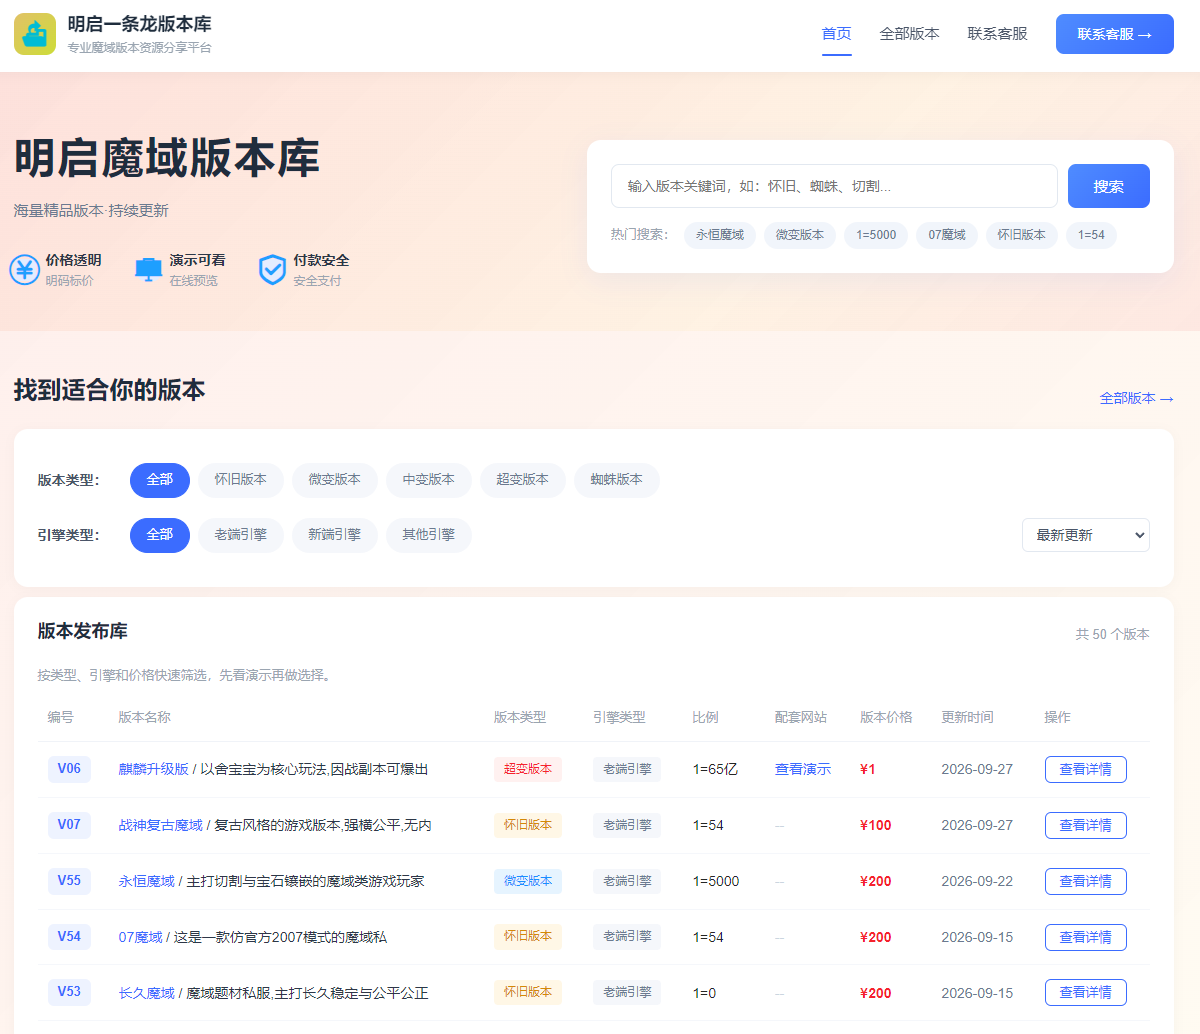The height and width of the screenshot is (1034, 1200).
Task: Select 全部 under 版本类型 filter
Action: (160, 480)
